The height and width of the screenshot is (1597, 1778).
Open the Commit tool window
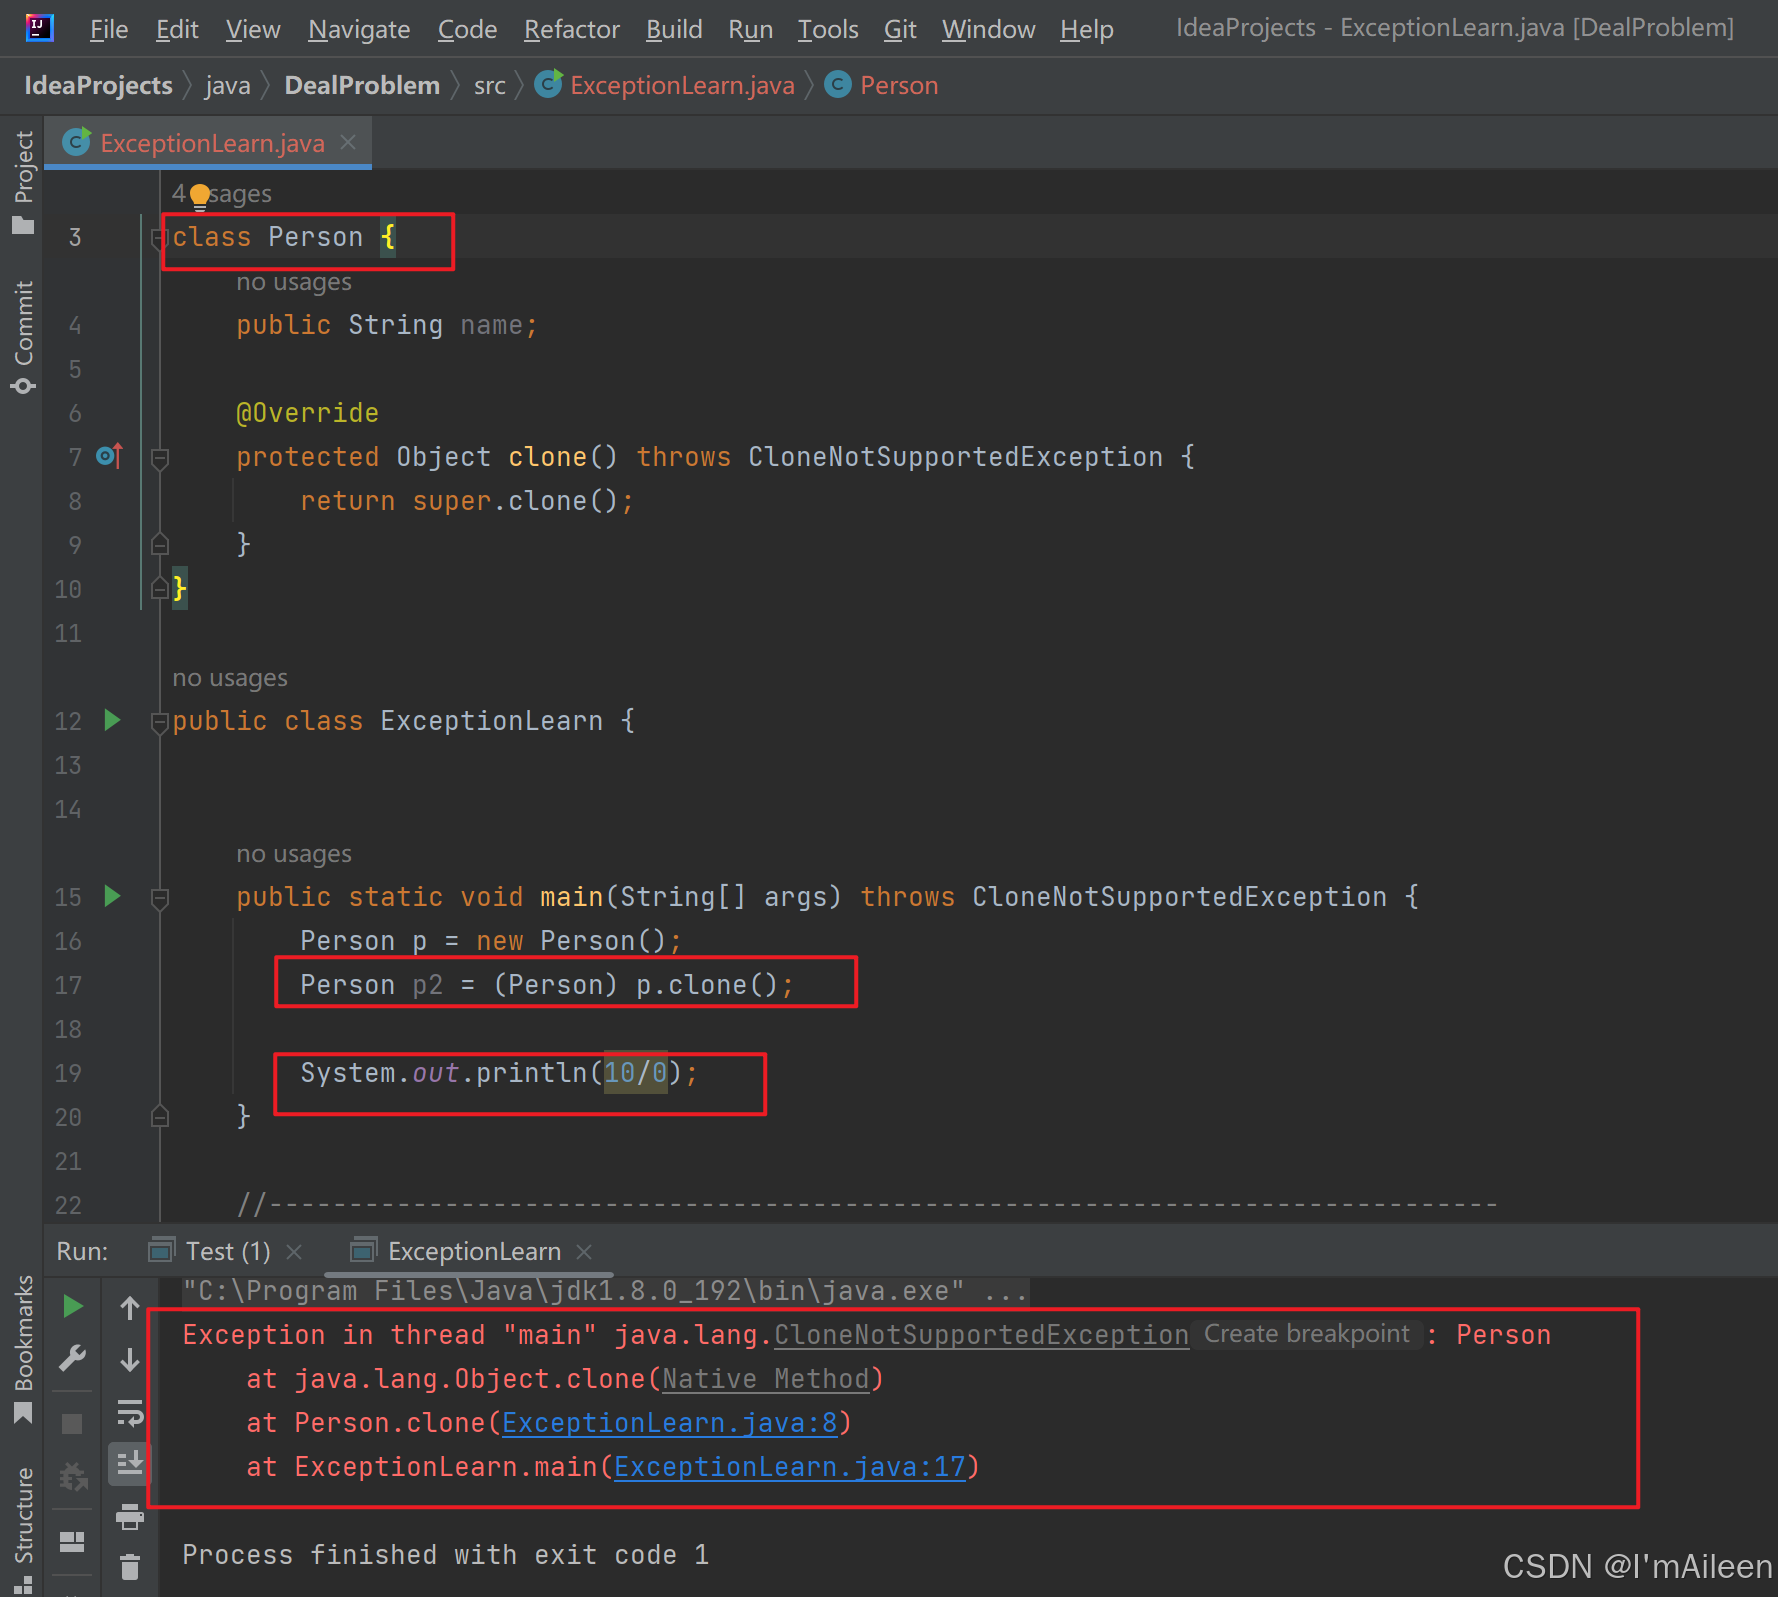(23, 337)
